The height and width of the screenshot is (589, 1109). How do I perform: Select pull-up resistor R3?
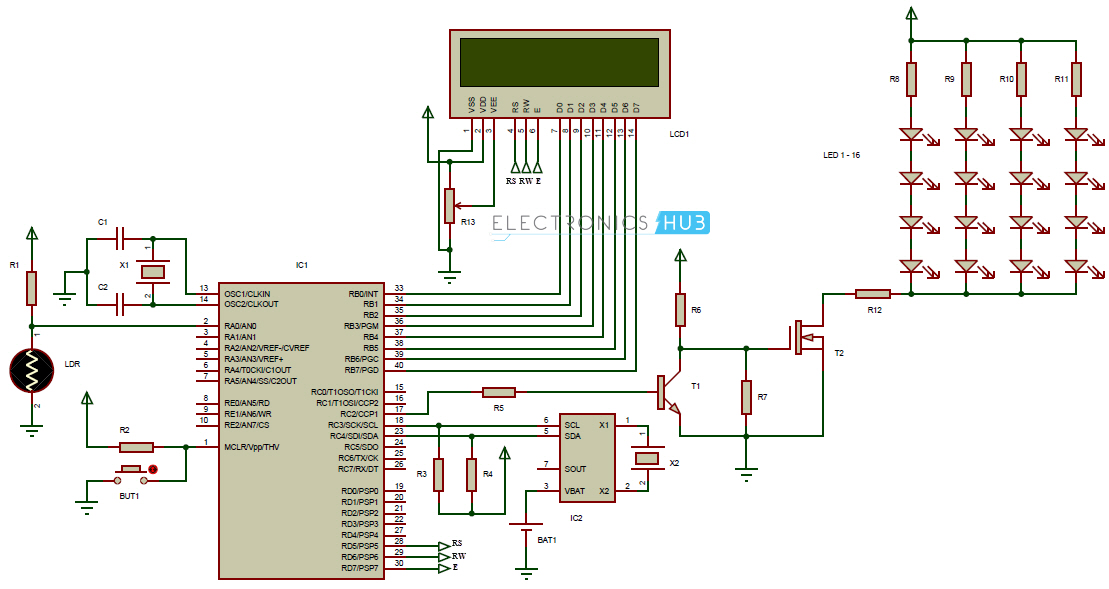point(439,474)
